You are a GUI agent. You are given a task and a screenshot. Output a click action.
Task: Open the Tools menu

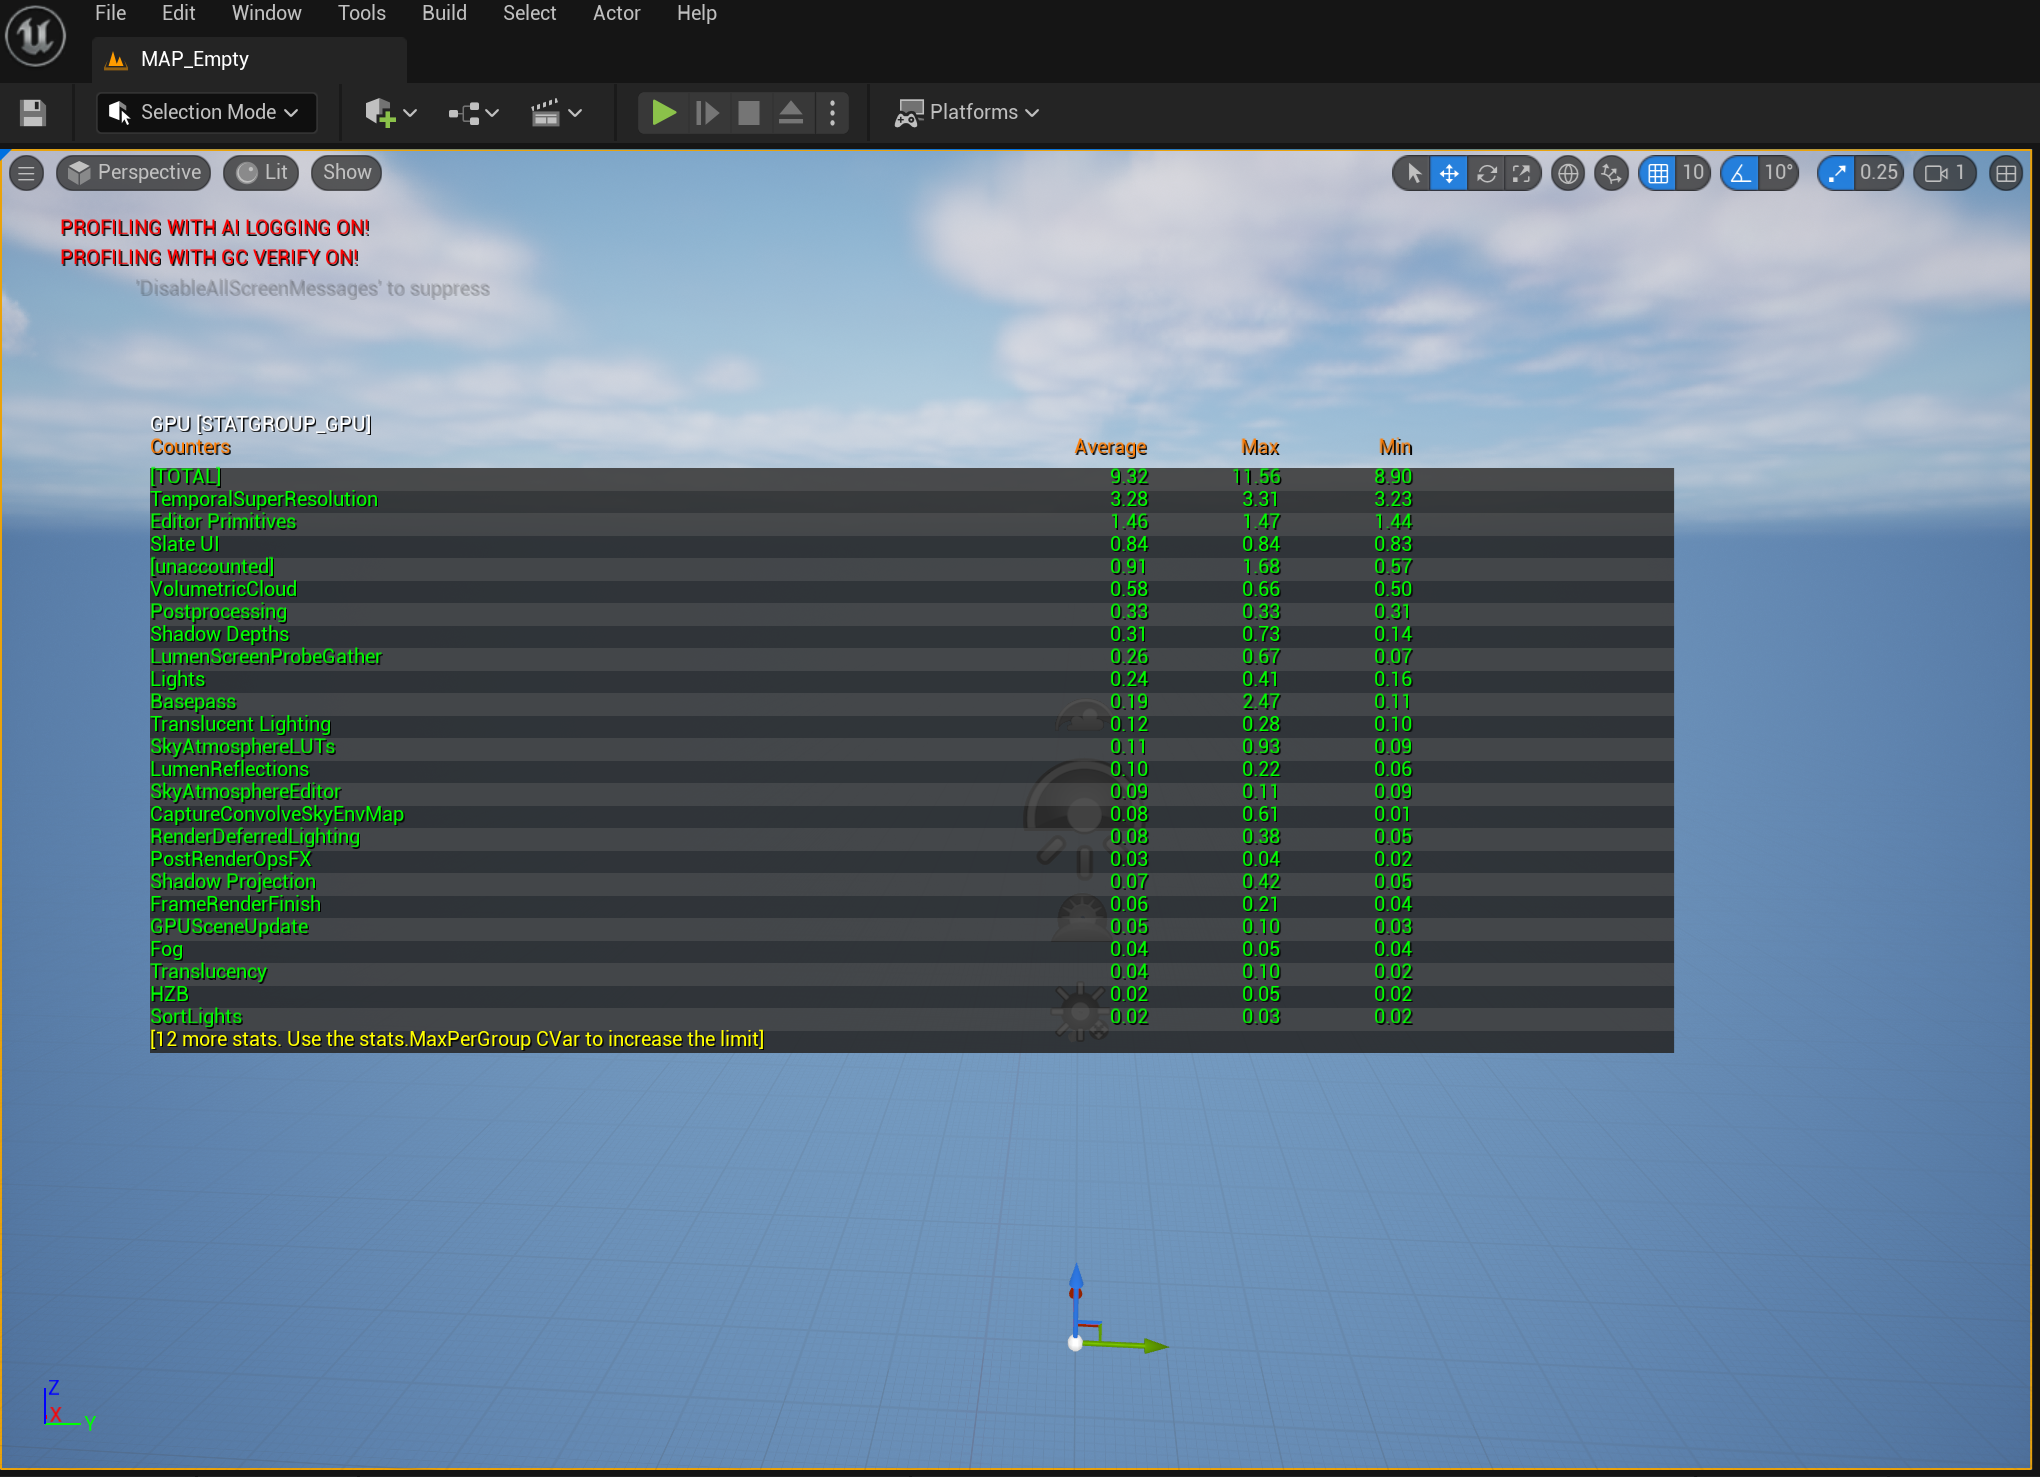[x=361, y=14]
